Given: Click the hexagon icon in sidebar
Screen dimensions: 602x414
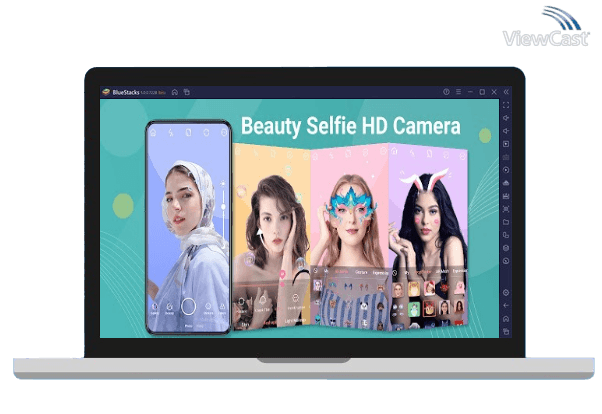Looking at the screenshot, I should 506,248.
